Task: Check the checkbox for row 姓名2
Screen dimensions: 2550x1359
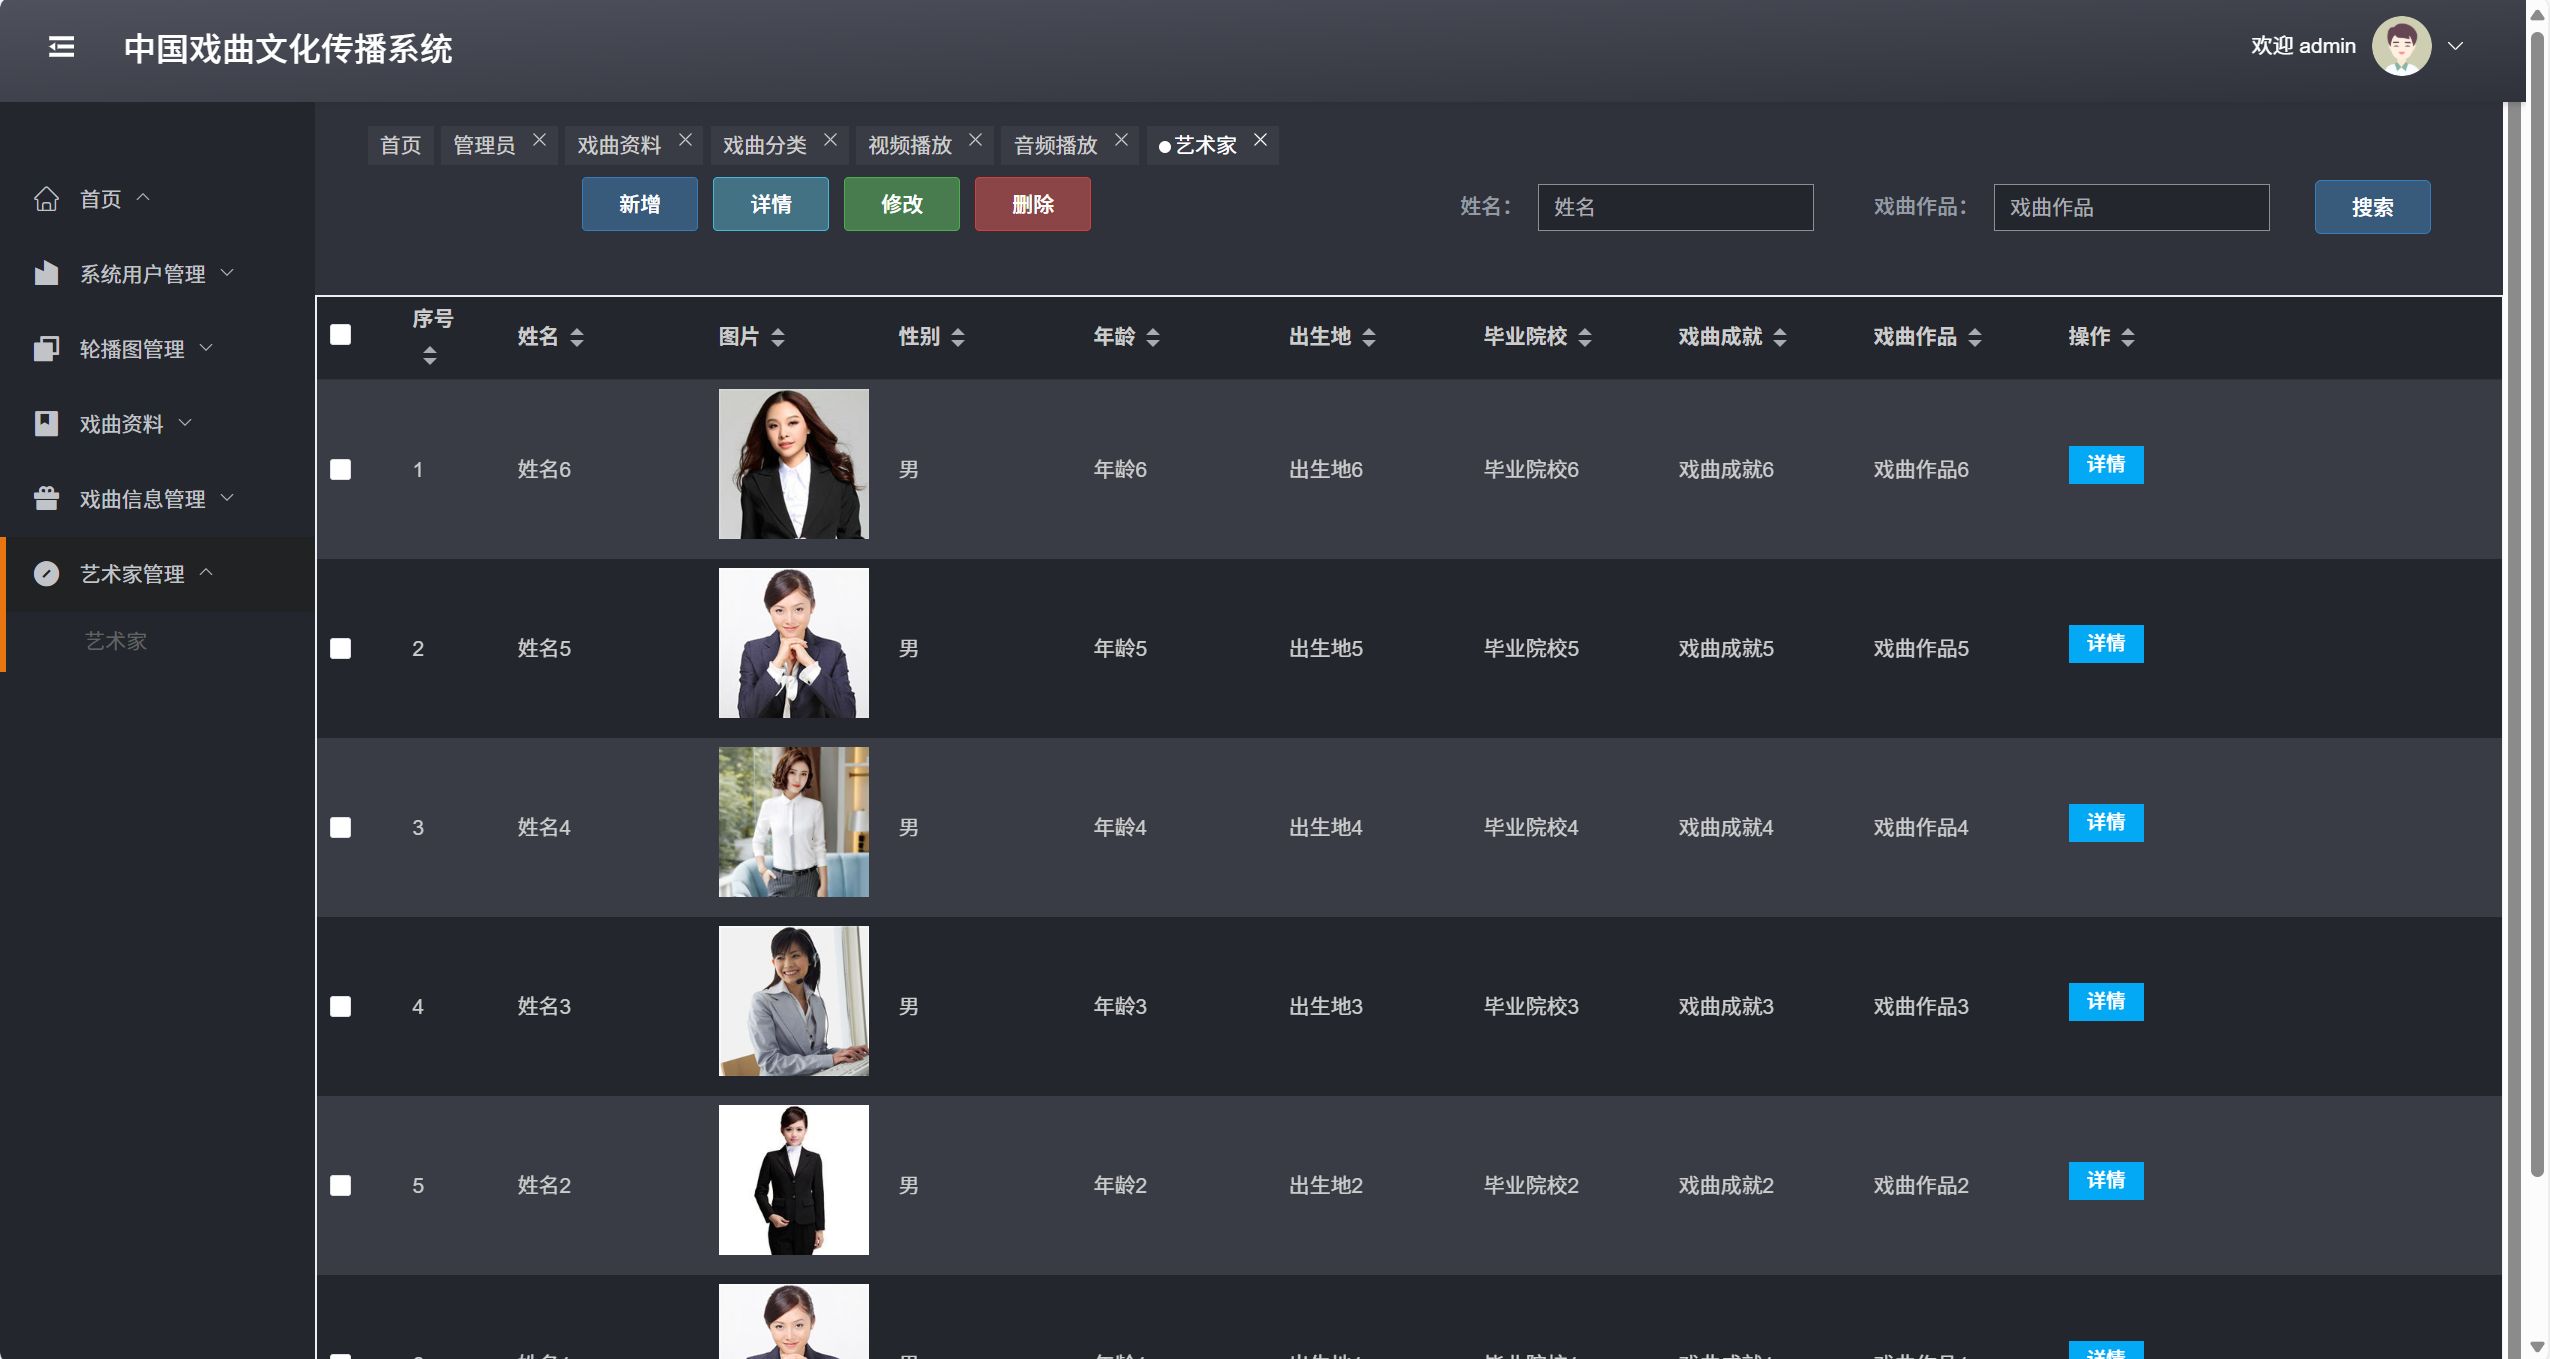Action: pos(341,1185)
